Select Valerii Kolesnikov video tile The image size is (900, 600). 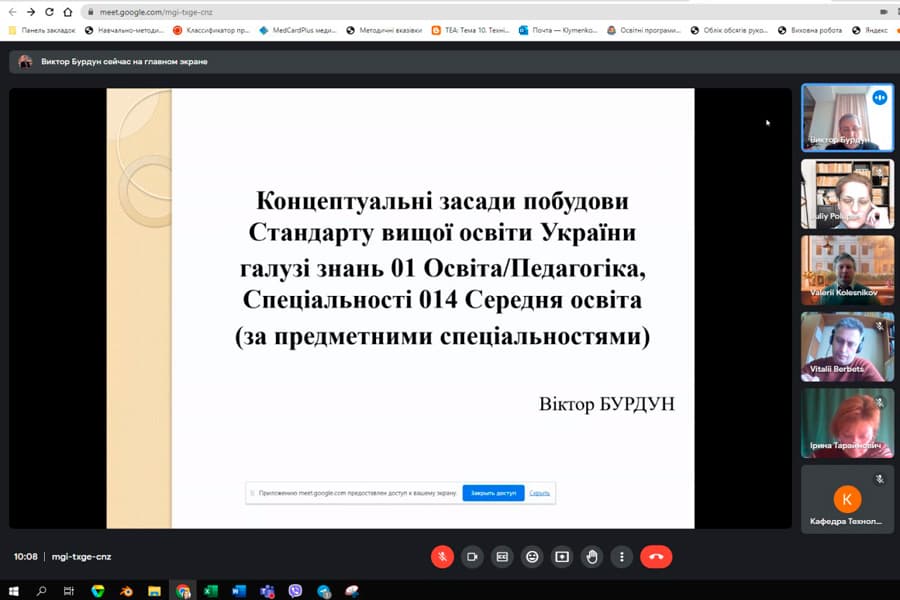(x=847, y=270)
